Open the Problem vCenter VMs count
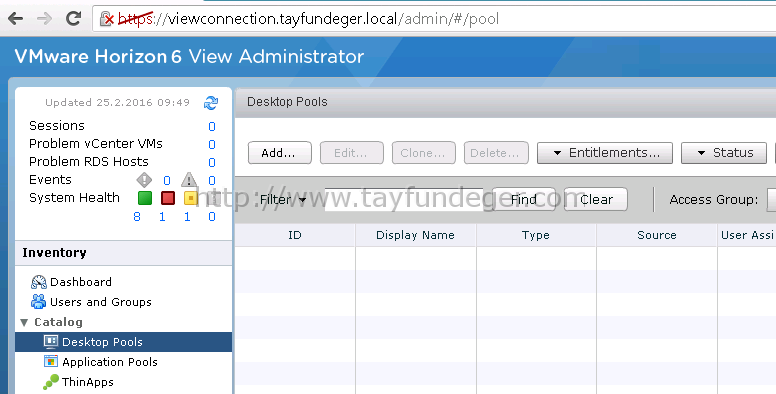The width and height of the screenshot is (776, 394). (212, 144)
